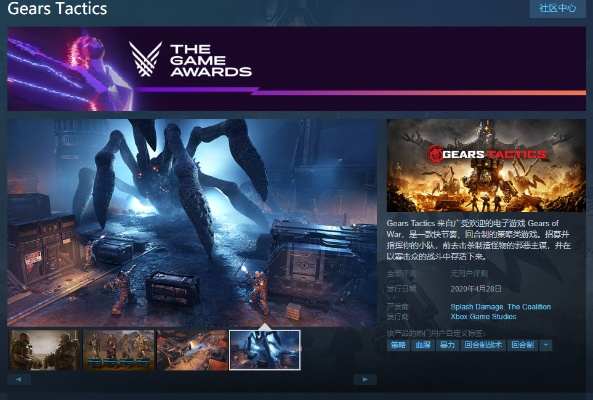Open the Splash Damage developer link
The width and height of the screenshot is (593, 400).
[x=477, y=307]
